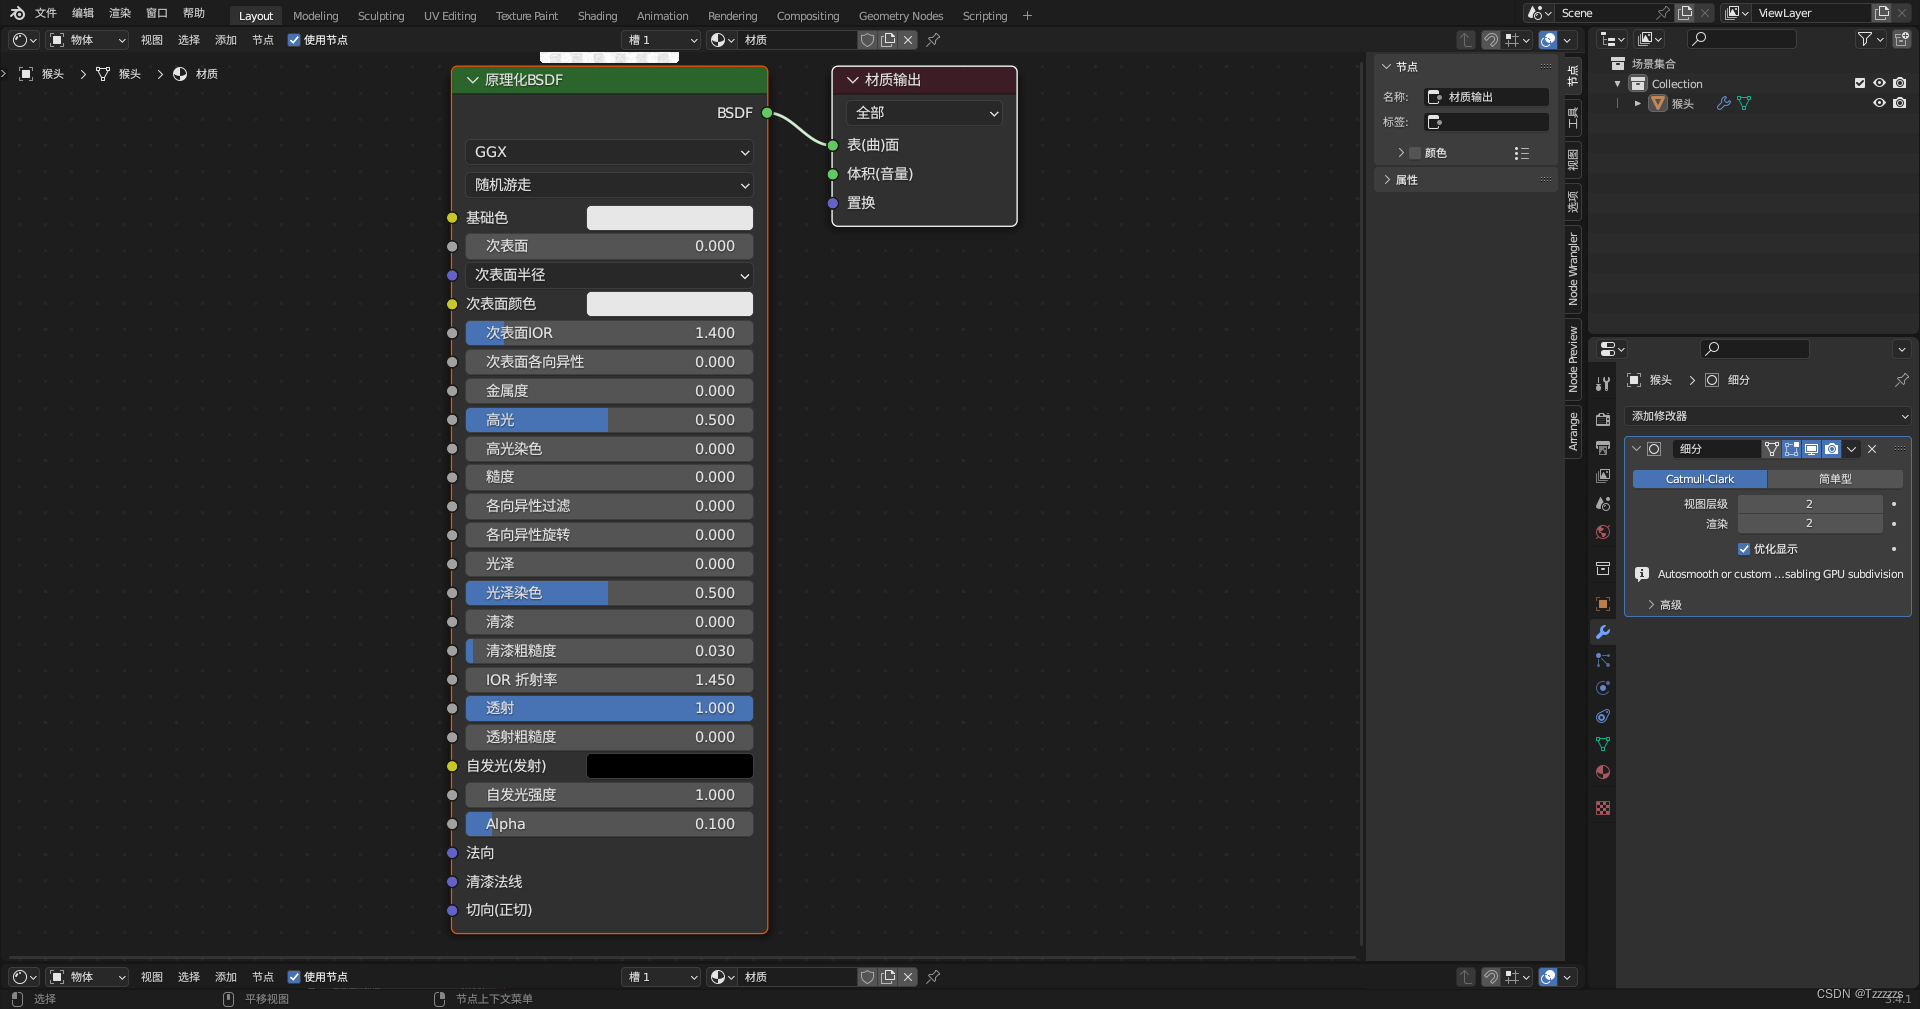1920x1009 pixels.
Task: Open the 渲染 menu in the top bar
Action: (119, 13)
